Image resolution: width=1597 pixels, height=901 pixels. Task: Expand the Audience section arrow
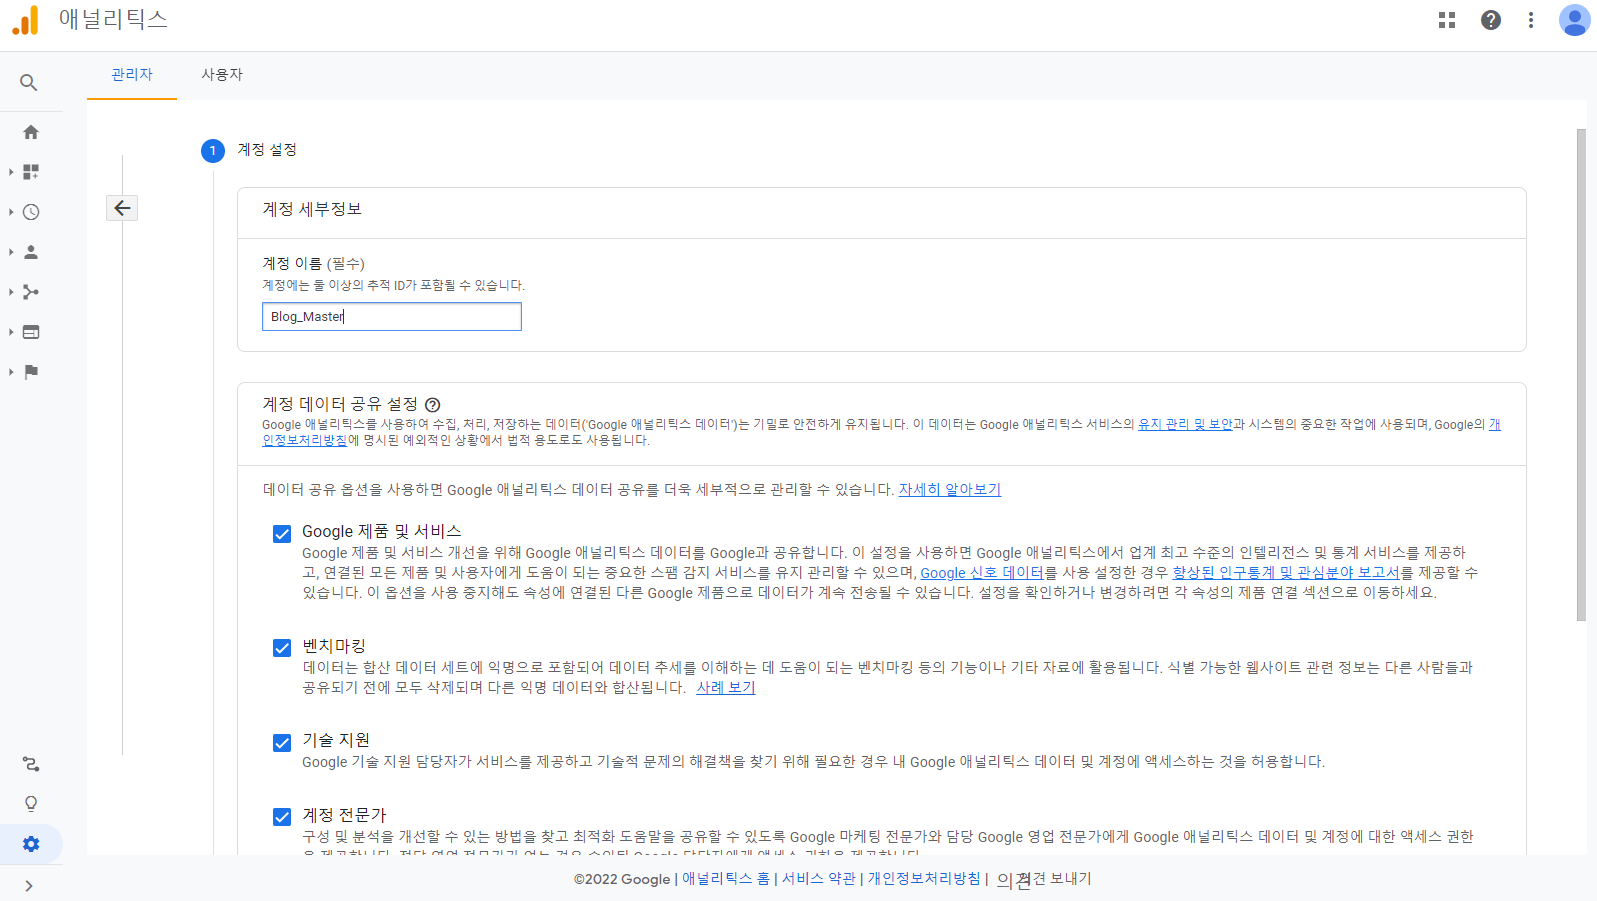click(11, 252)
